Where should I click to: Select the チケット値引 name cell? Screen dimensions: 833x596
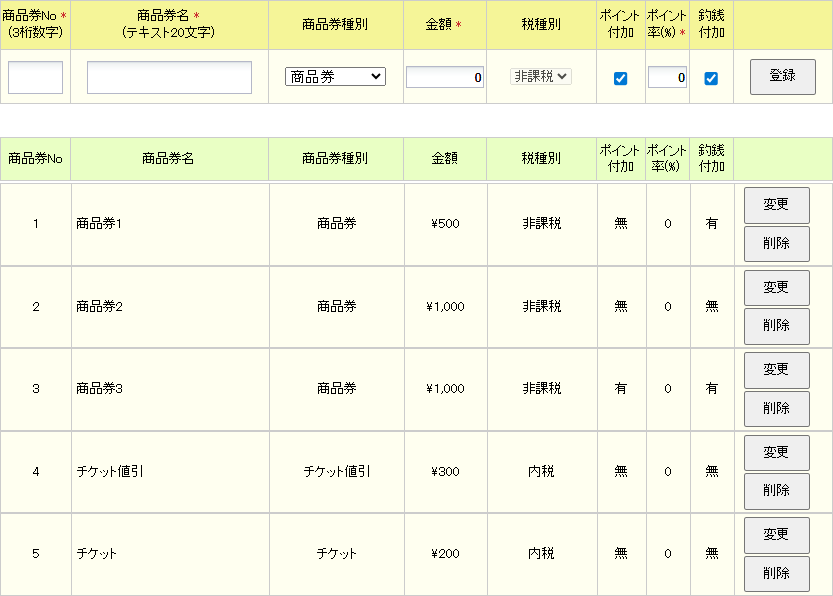(x=170, y=472)
